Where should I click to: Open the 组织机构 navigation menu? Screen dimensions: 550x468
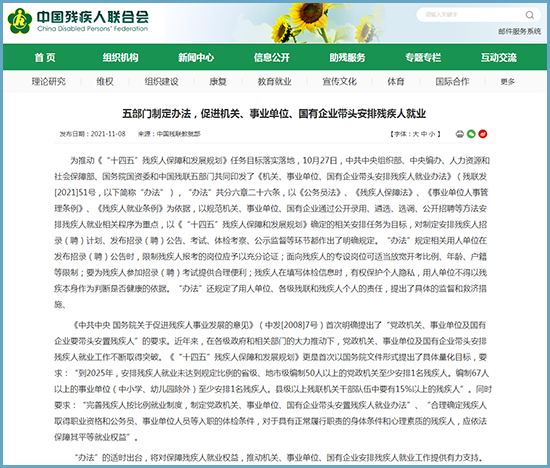(x=120, y=58)
